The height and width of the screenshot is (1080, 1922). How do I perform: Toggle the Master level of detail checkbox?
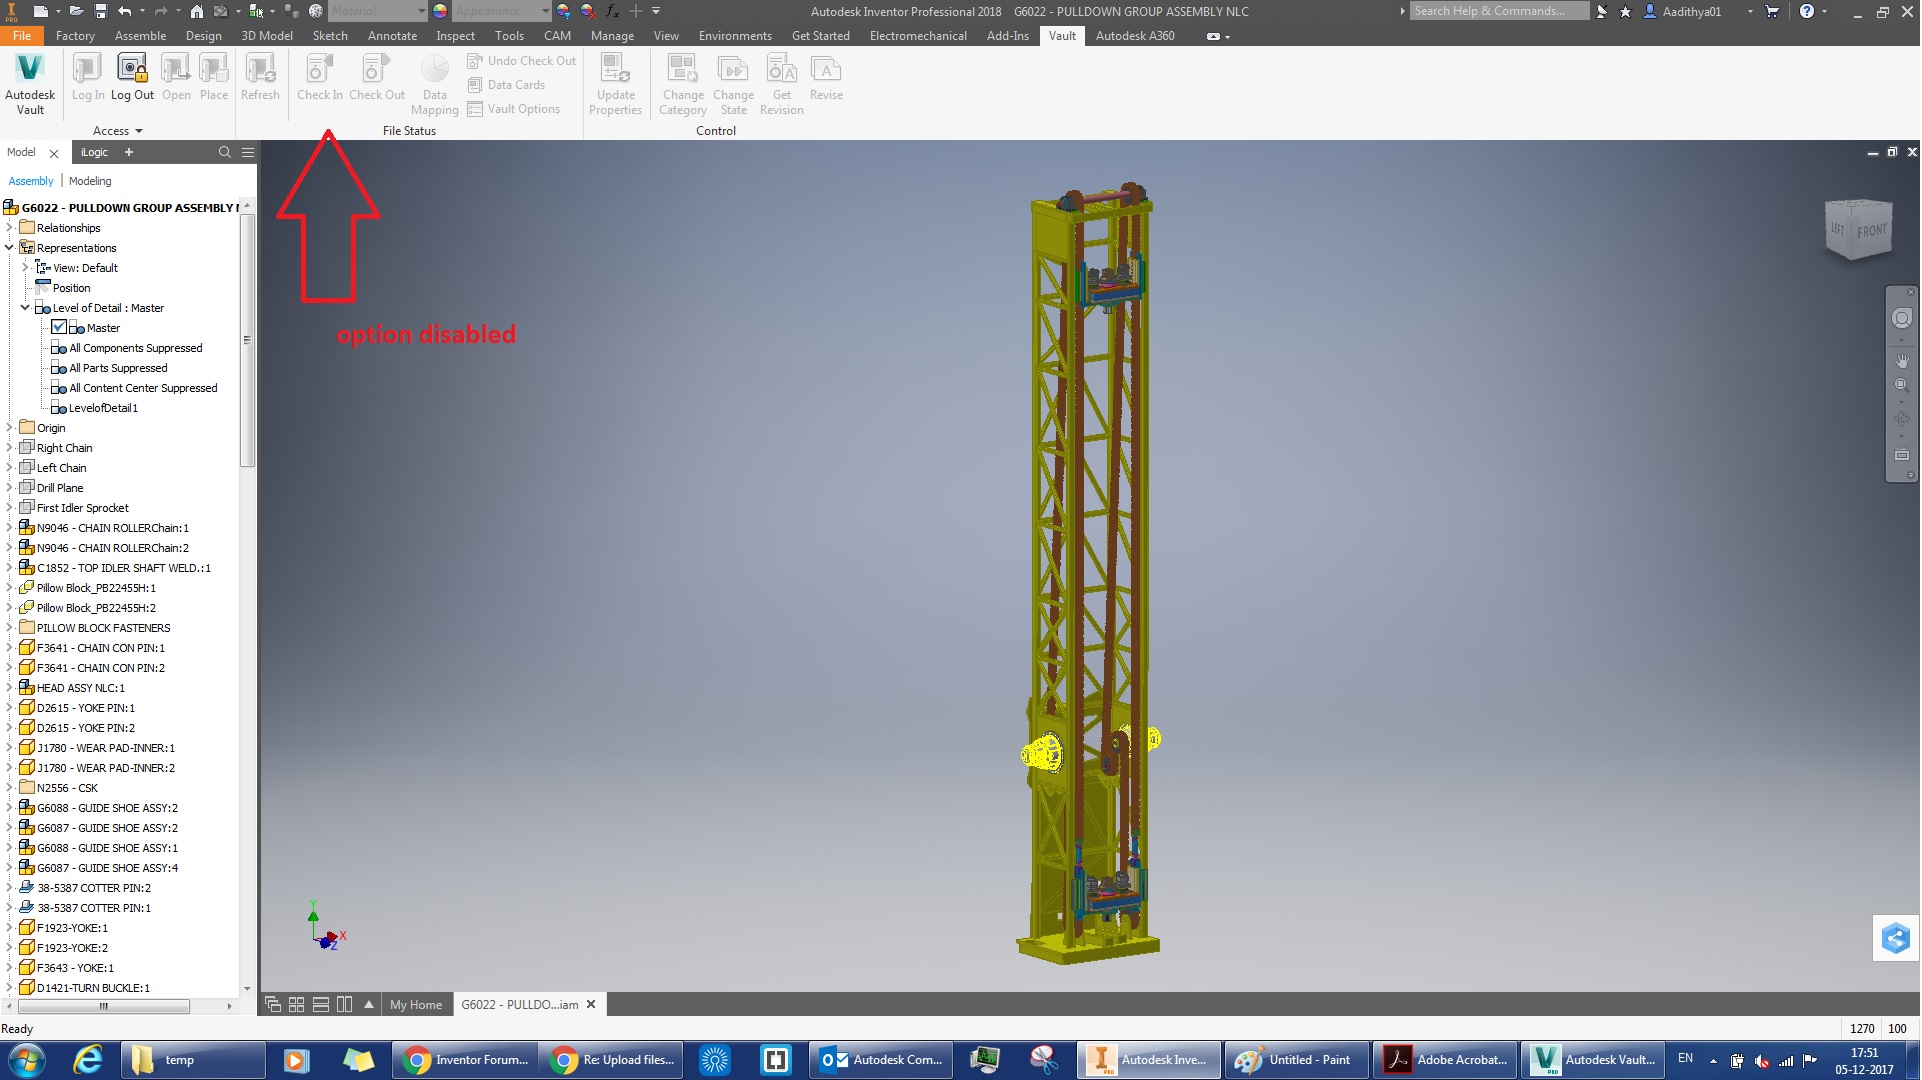click(59, 328)
